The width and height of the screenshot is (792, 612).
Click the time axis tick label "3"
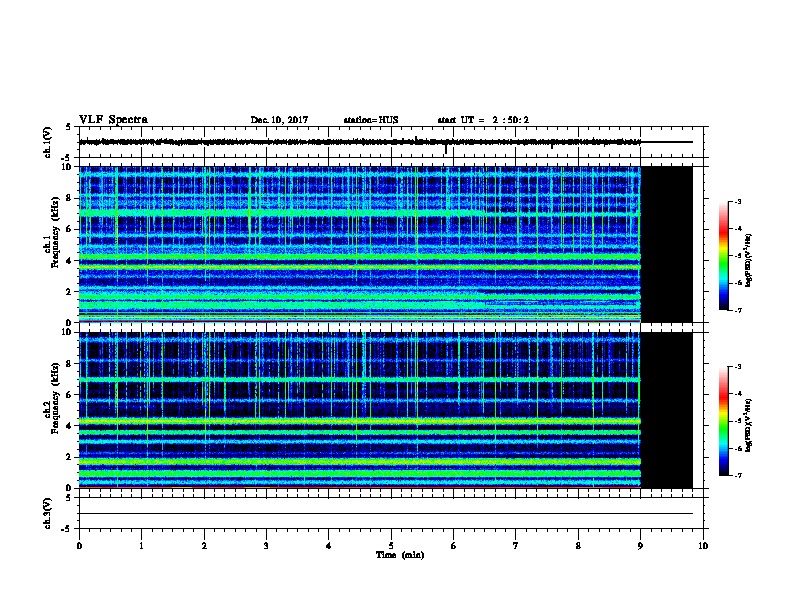(x=266, y=545)
